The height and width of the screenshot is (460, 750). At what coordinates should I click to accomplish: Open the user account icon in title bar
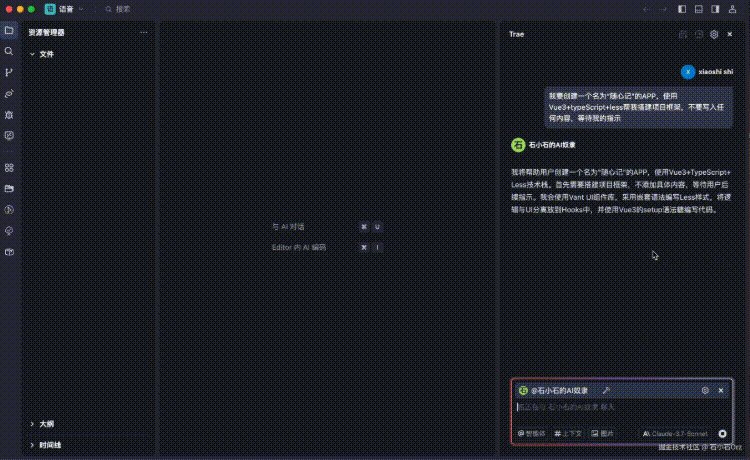coord(732,9)
